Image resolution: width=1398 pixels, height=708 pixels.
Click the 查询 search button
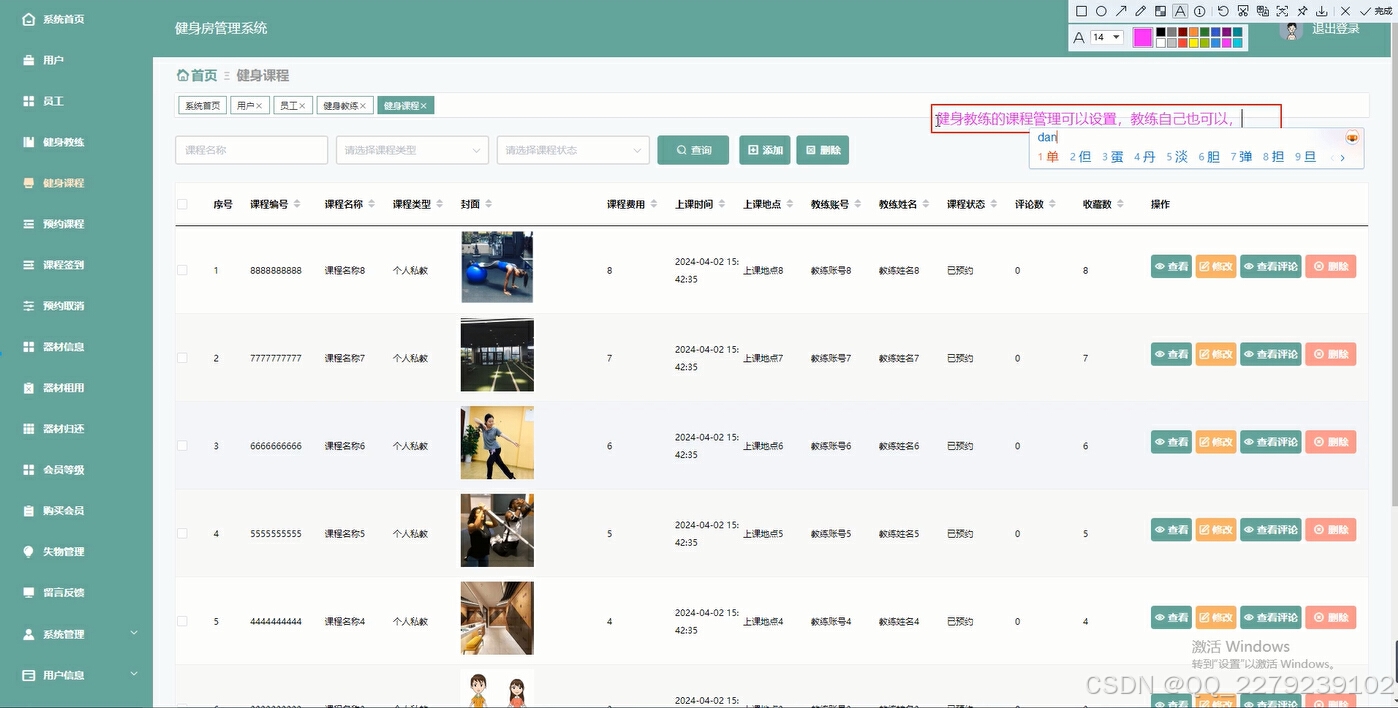pos(691,149)
